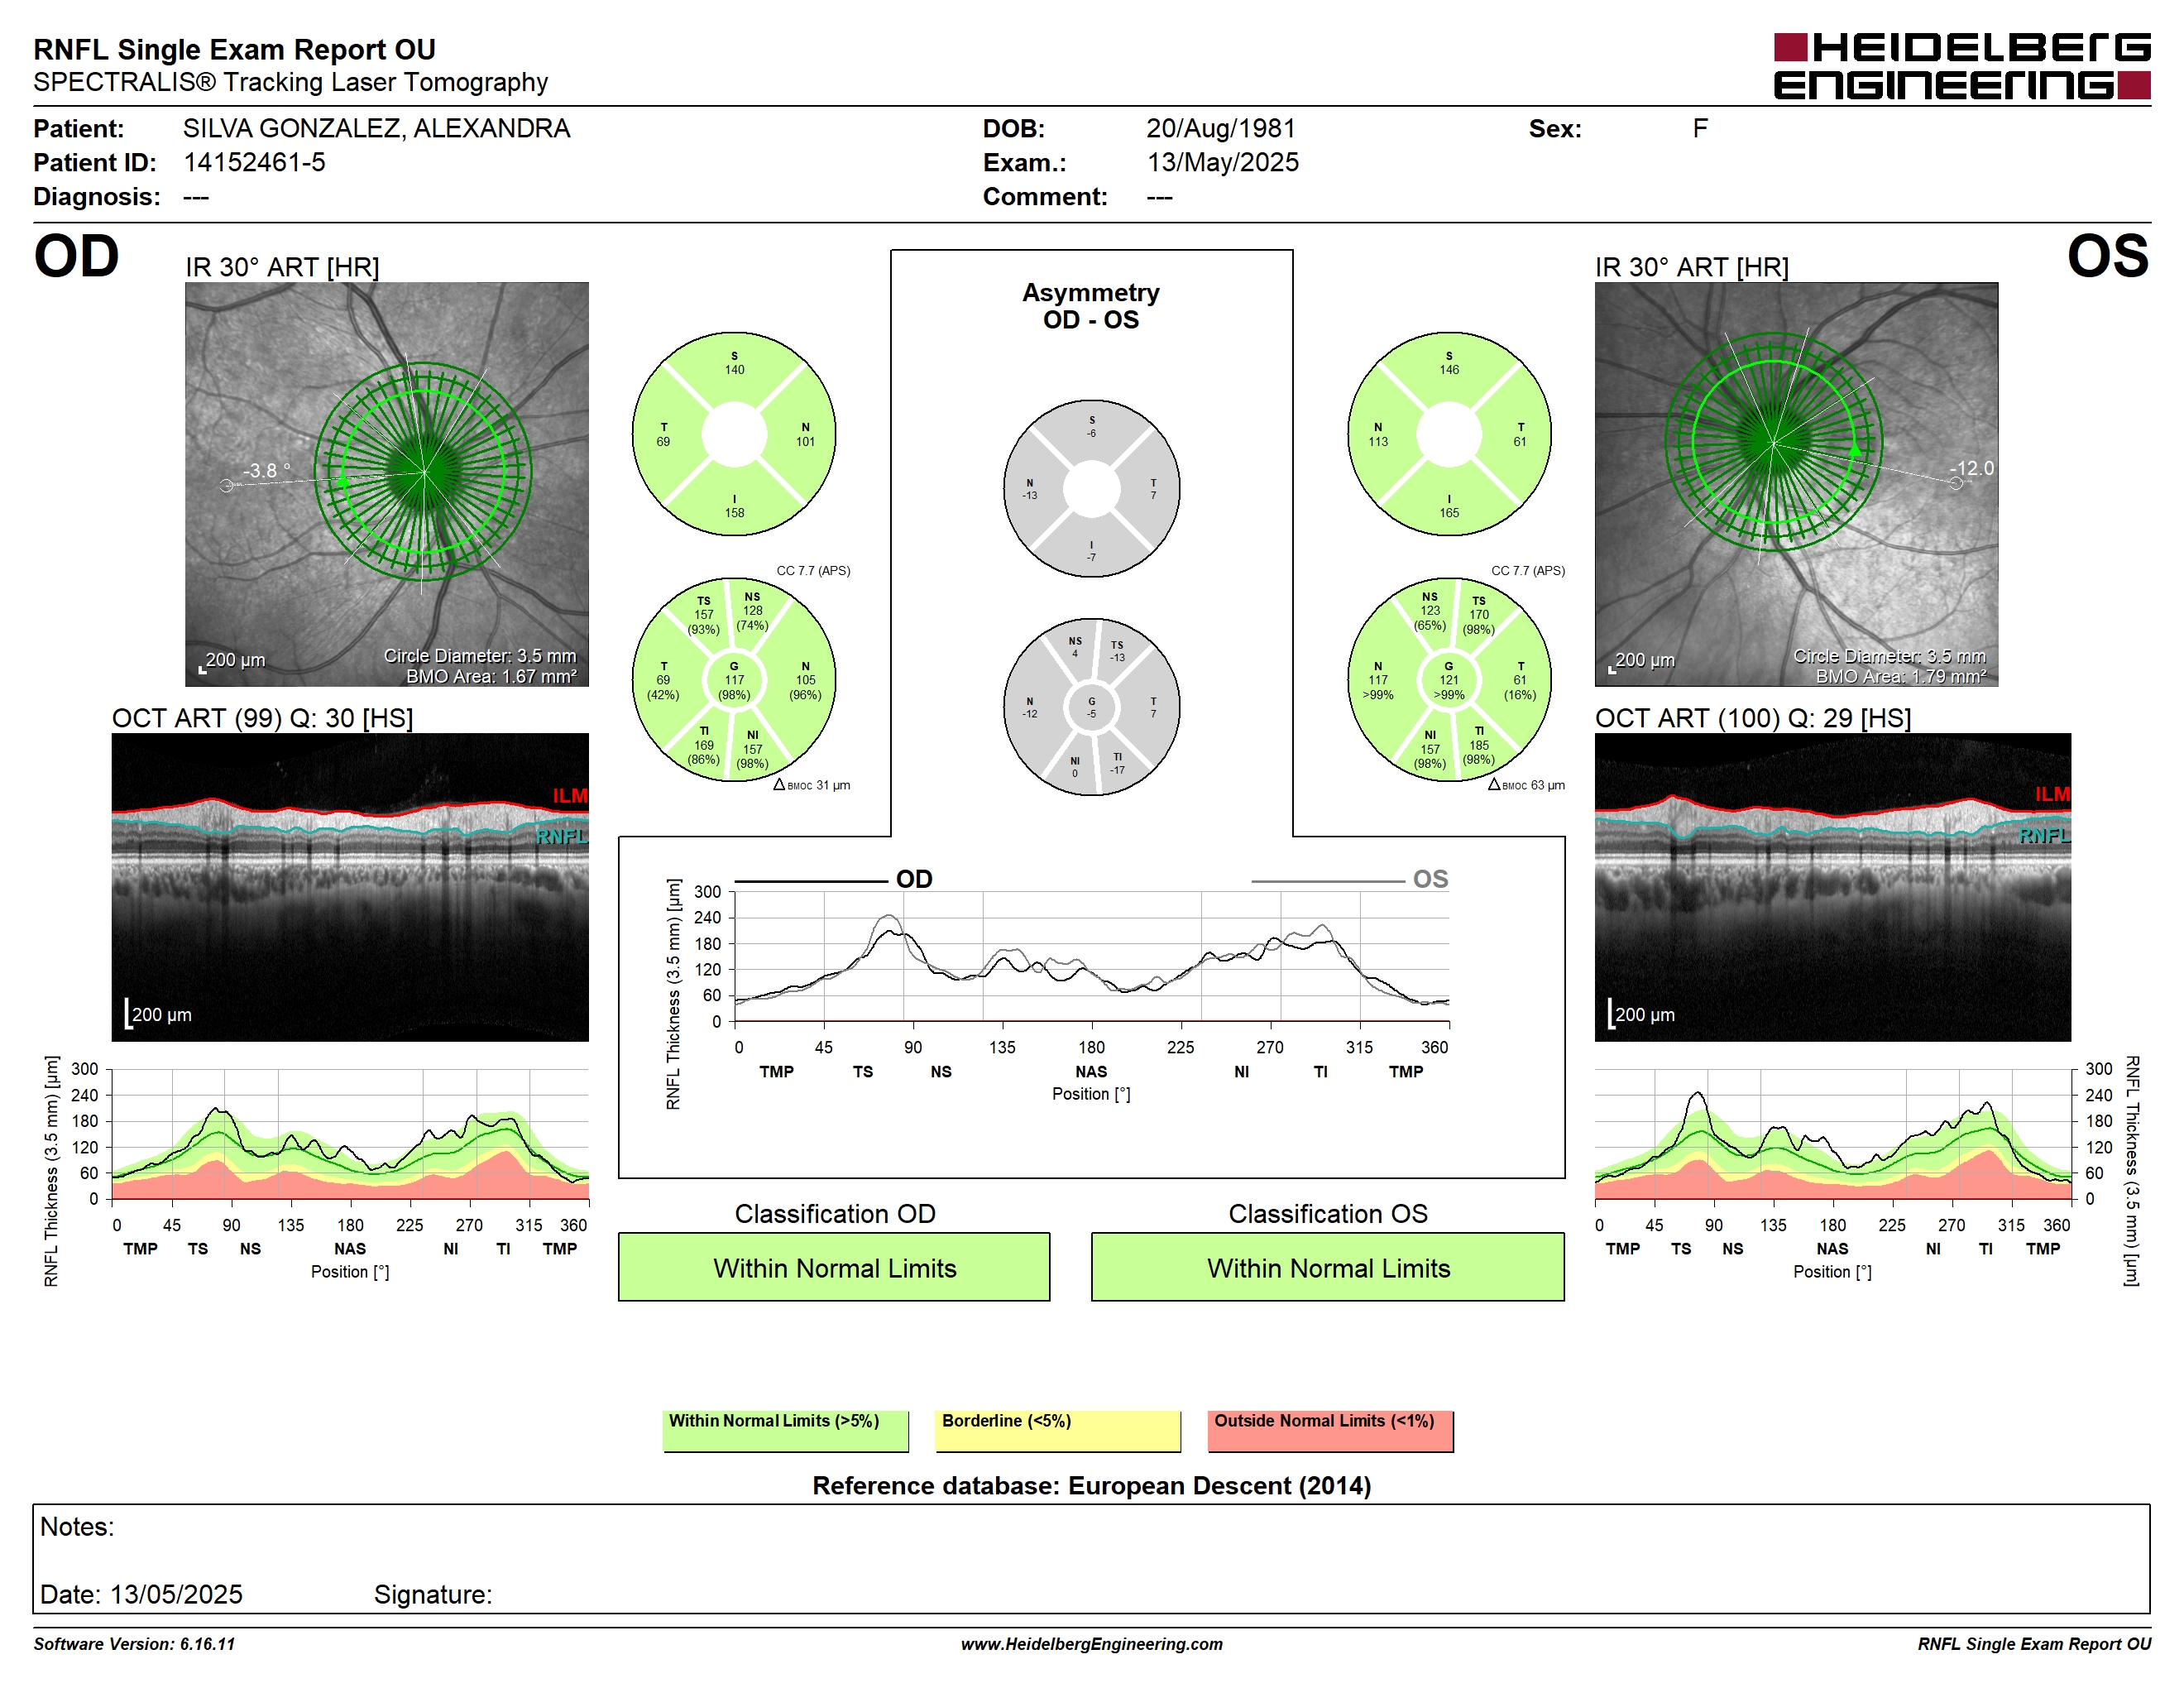Click the combined OD/OS thickness comparison graph
Screen dimensions: 2184x1688
pyautogui.click(x=1092, y=956)
